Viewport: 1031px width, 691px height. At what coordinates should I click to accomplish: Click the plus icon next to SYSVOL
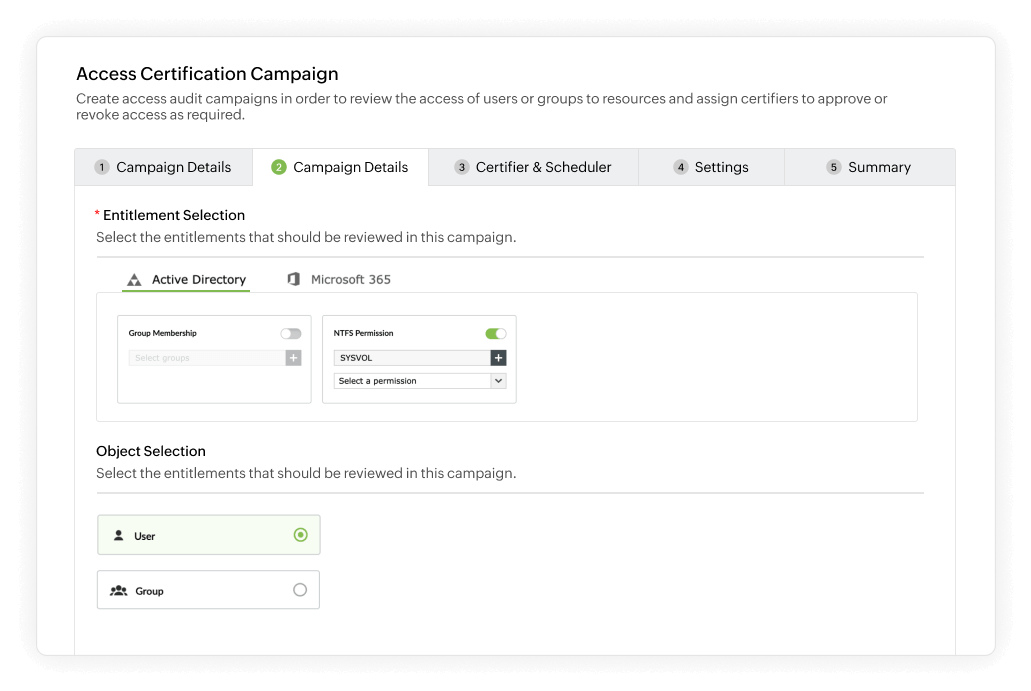(498, 357)
